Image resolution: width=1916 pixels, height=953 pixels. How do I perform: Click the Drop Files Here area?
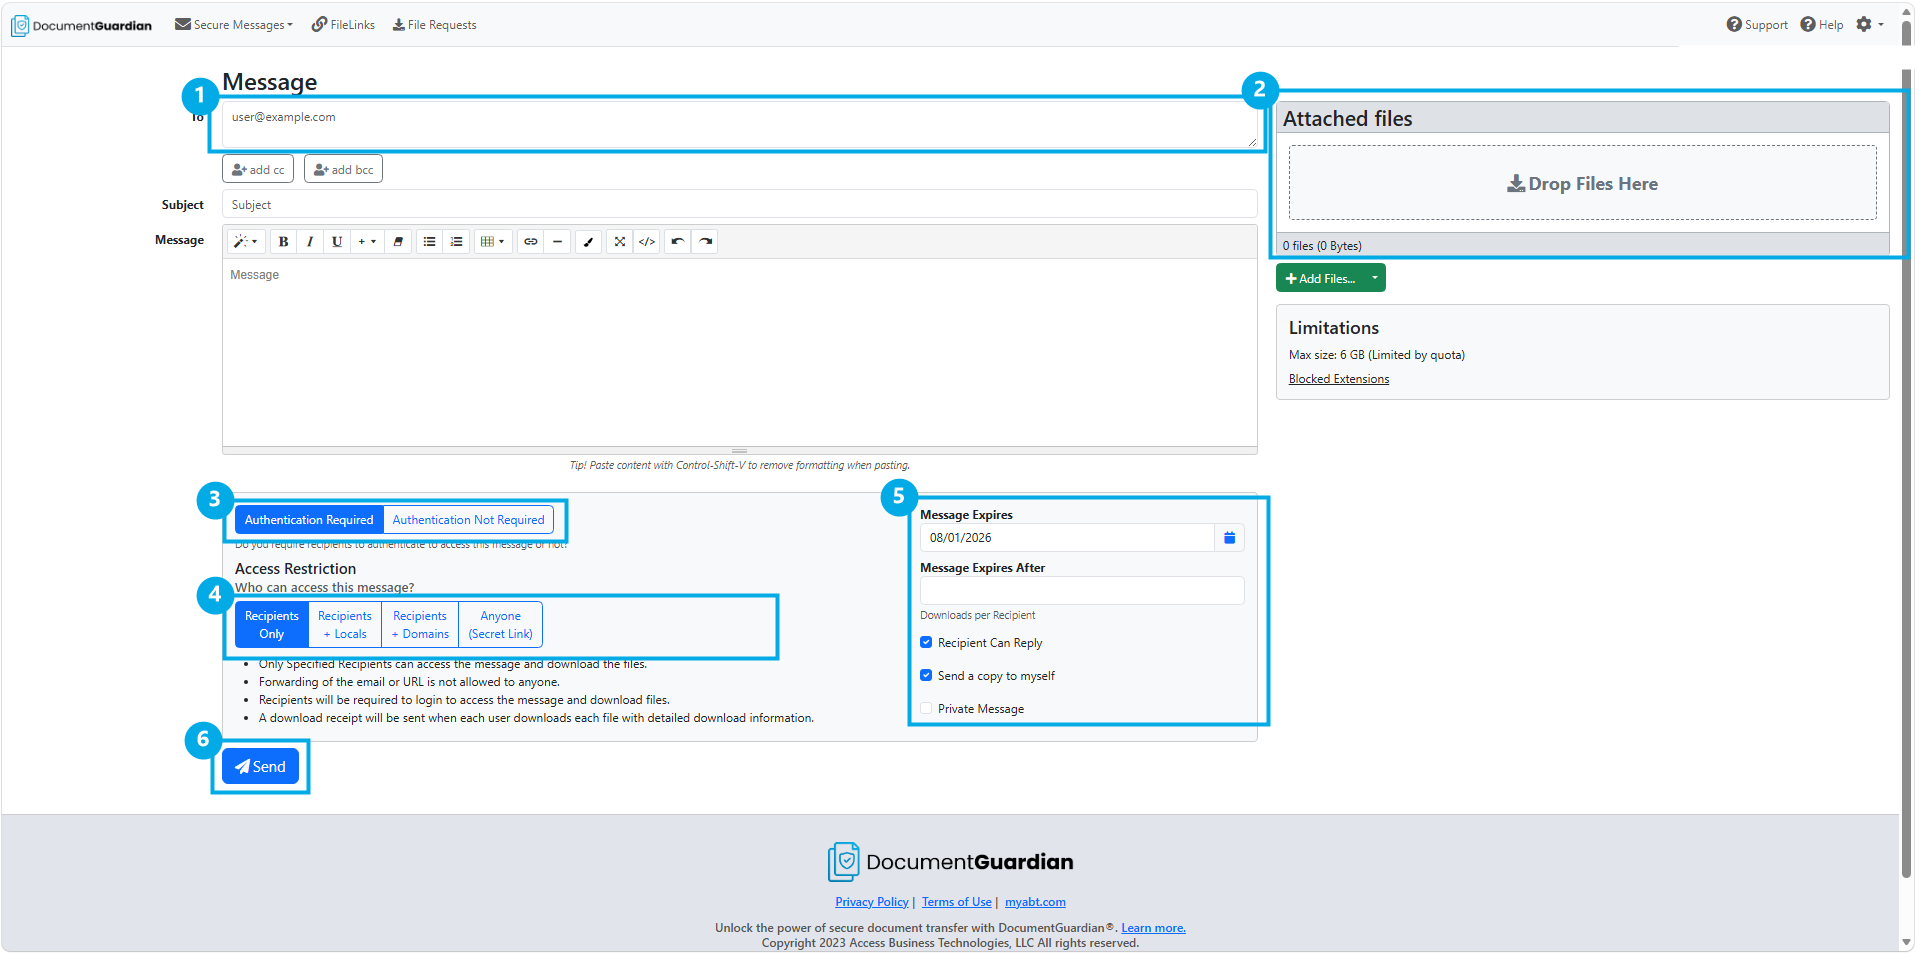click(x=1582, y=183)
